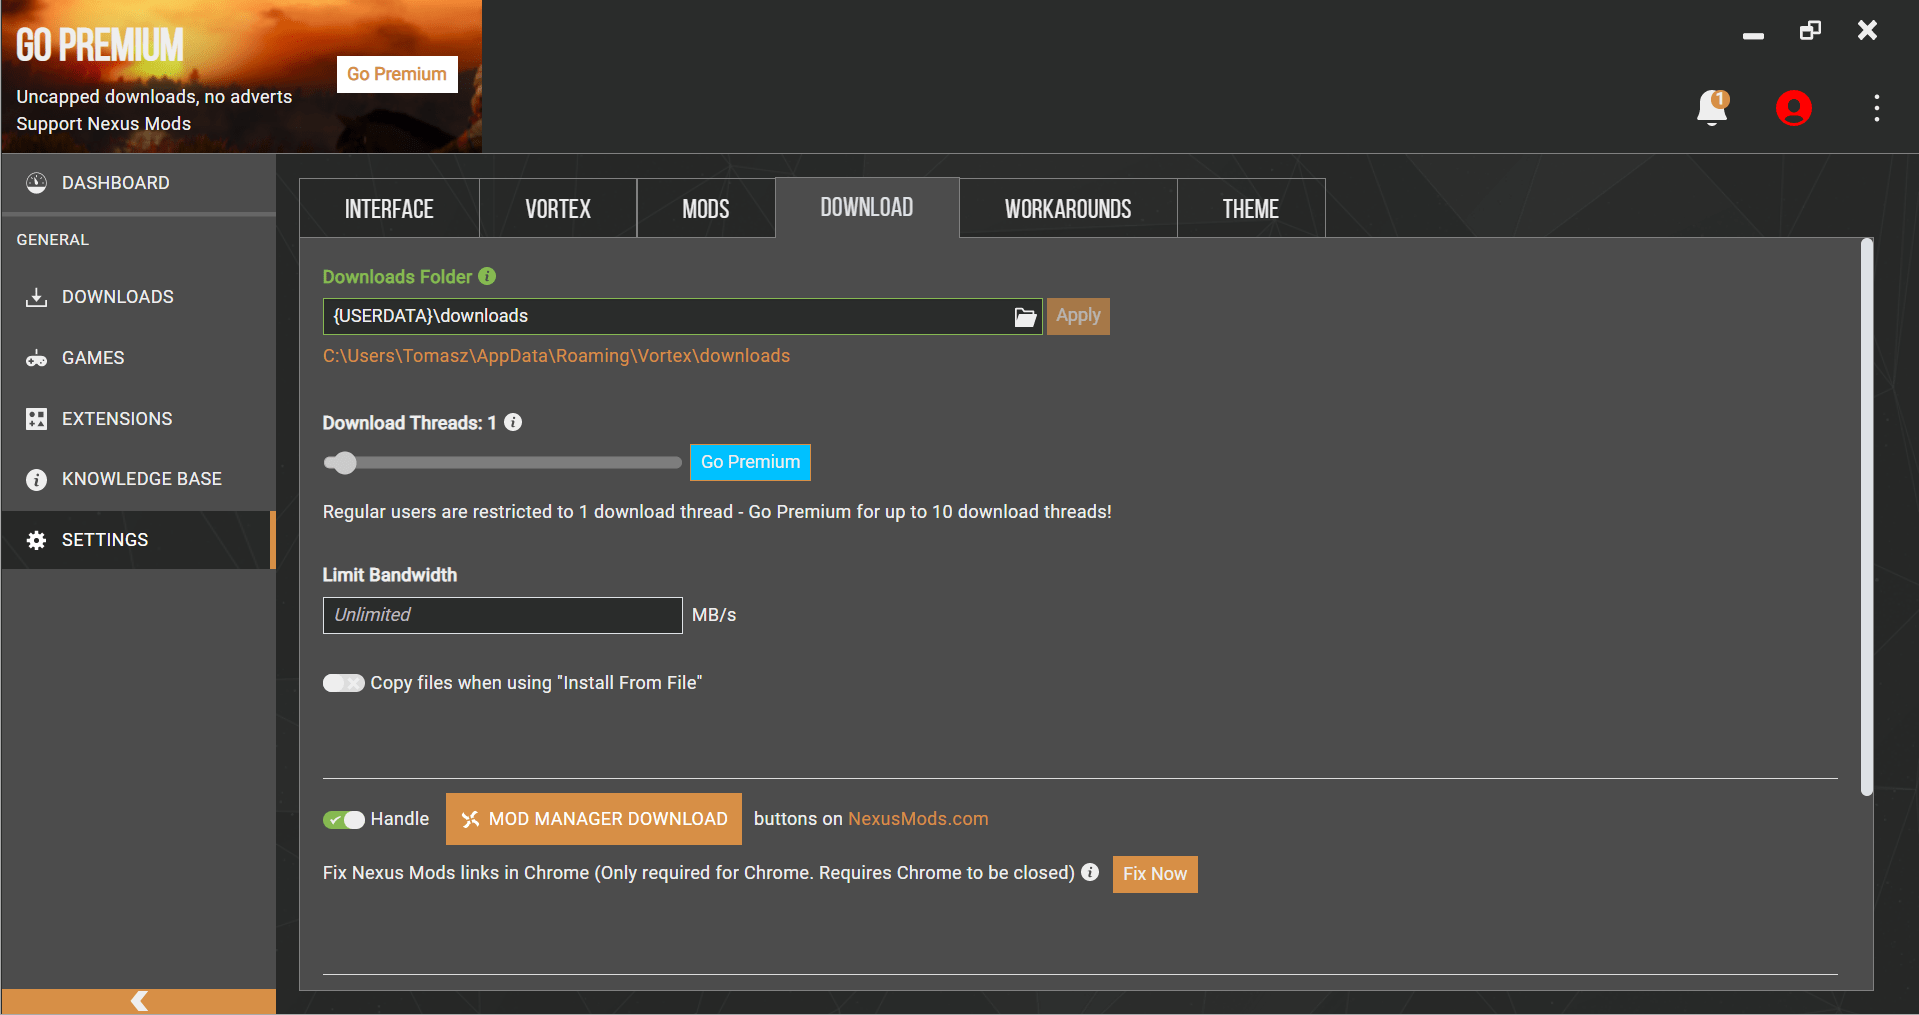Switch to the Workarounds tab

[1068, 209]
